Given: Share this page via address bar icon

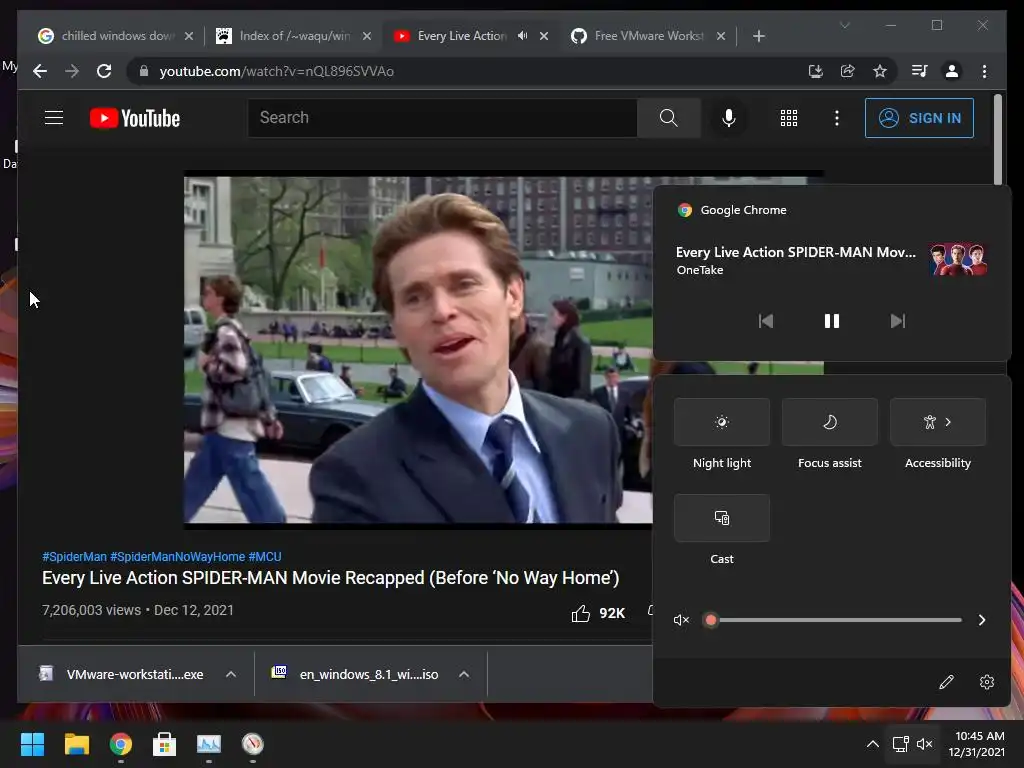Looking at the screenshot, I should [x=848, y=71].
